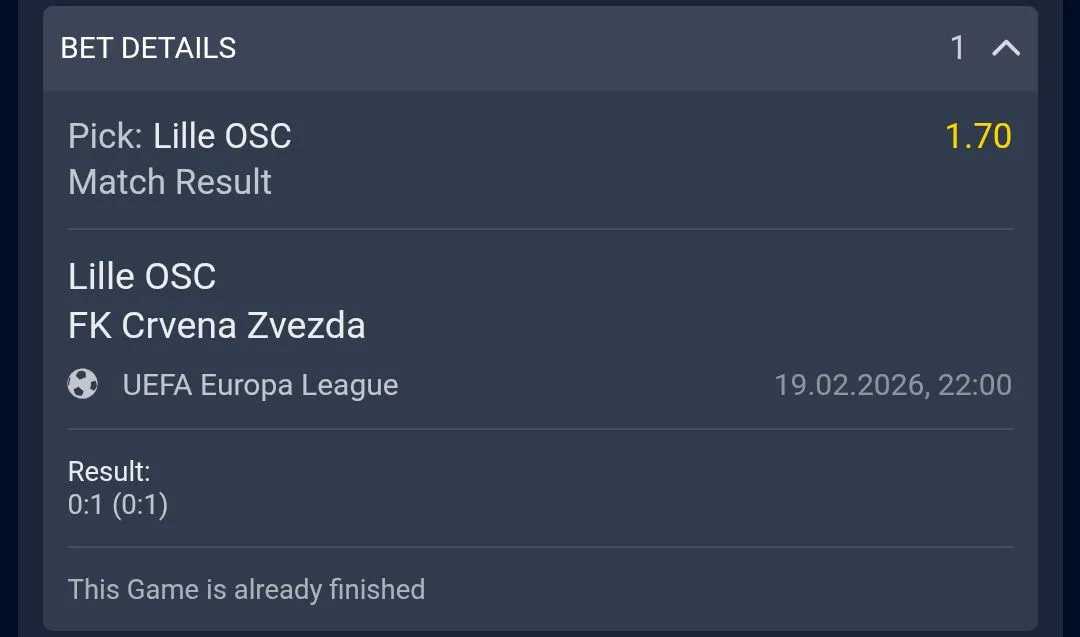Open the Lille OSC home team name

tap(142, 276)
